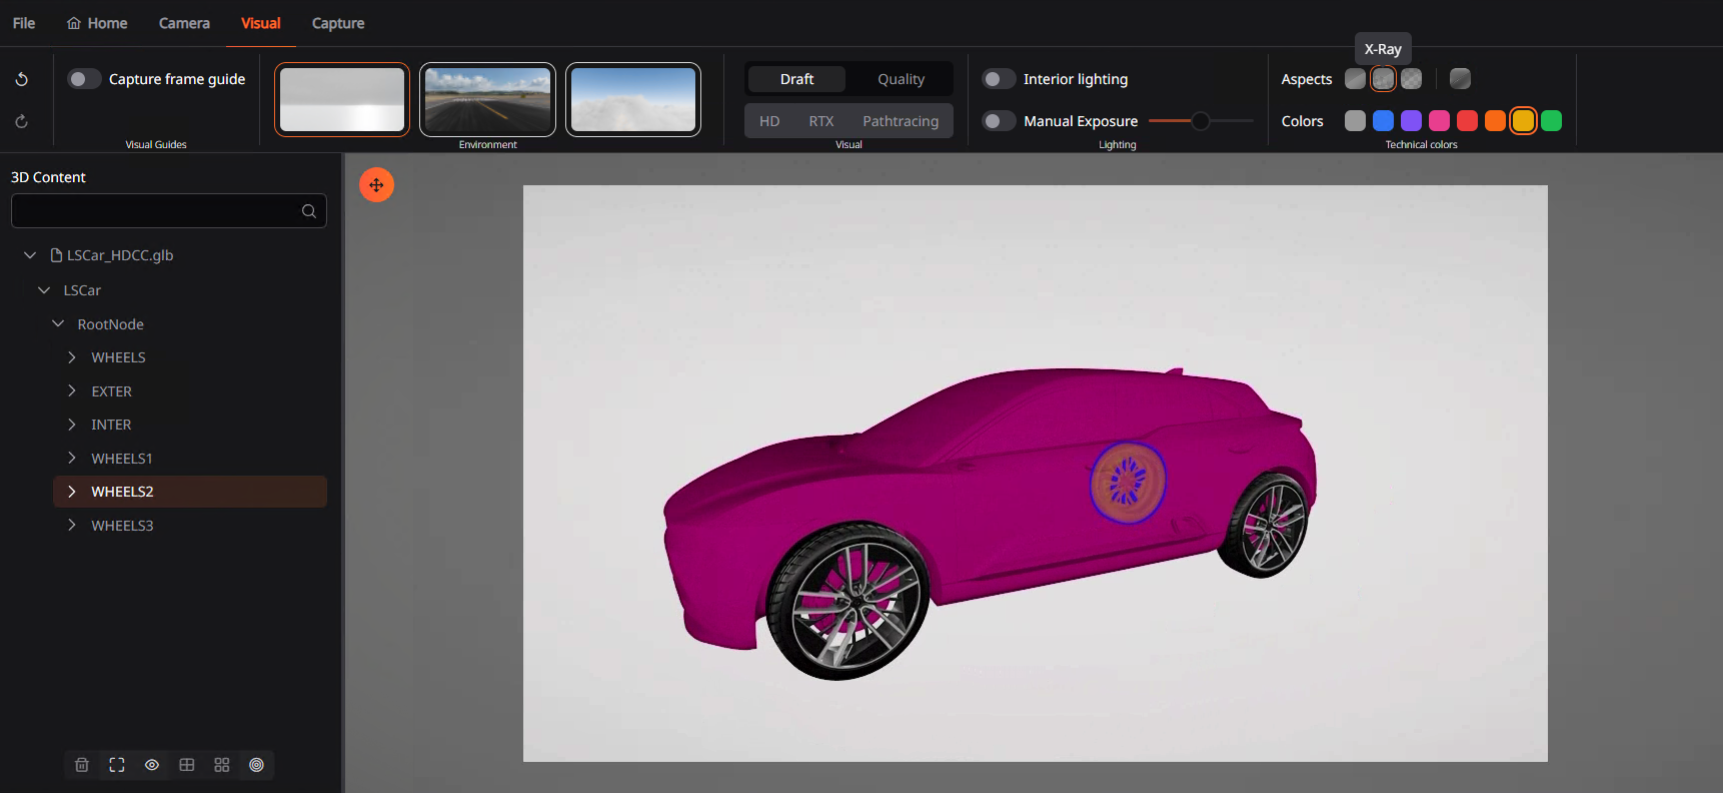Screen dimensions: 1723x793
Task: Switch to the Capture tab
Action: [338, 23]
